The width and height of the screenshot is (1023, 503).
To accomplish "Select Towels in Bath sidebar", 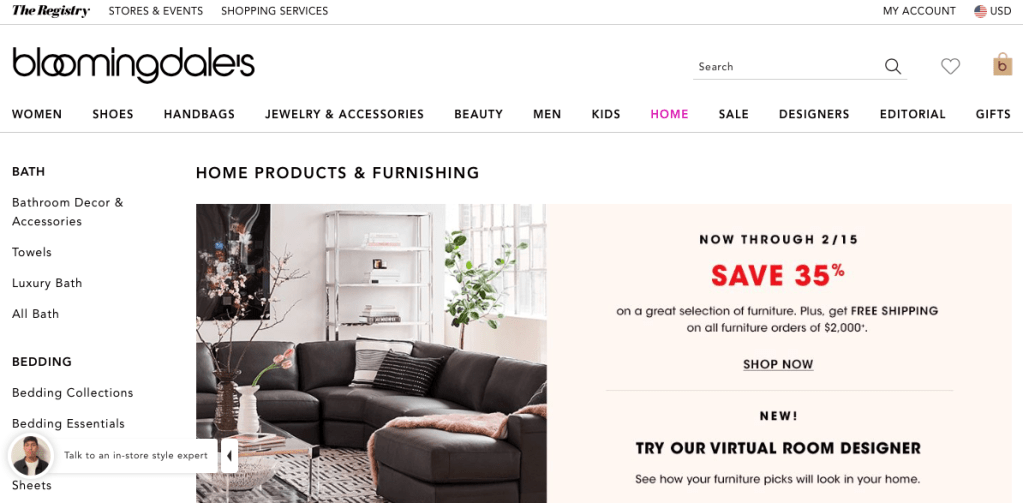I will click(x=31, y=252).
